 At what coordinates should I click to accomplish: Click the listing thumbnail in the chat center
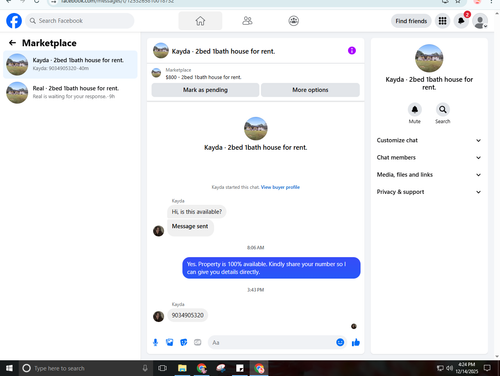pyautogui.click(x=256, y=128)
